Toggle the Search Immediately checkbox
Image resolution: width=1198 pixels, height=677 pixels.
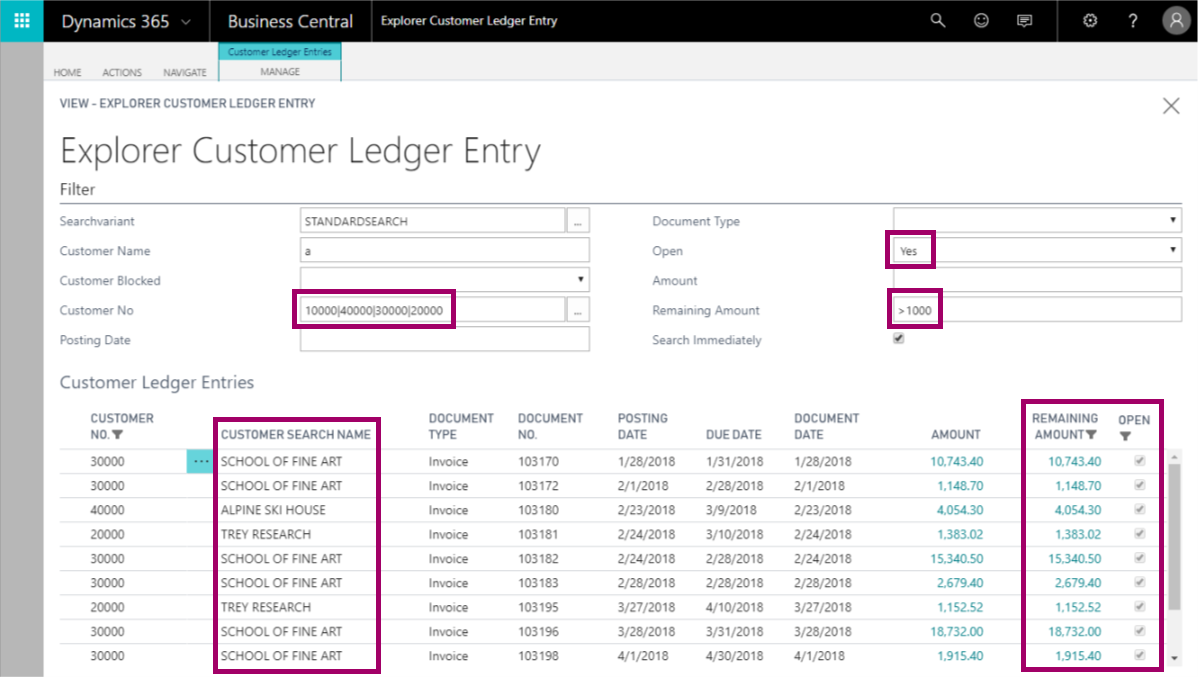pyautogui.click(x=898, y=338)
